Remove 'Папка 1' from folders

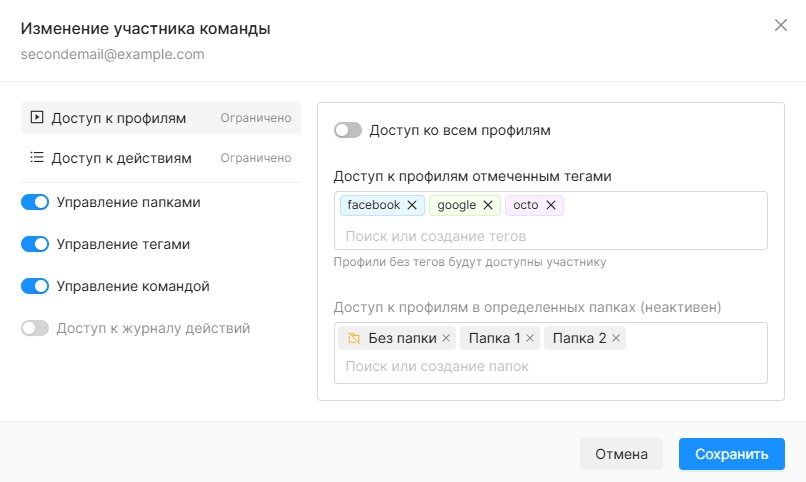pos(530,338)
